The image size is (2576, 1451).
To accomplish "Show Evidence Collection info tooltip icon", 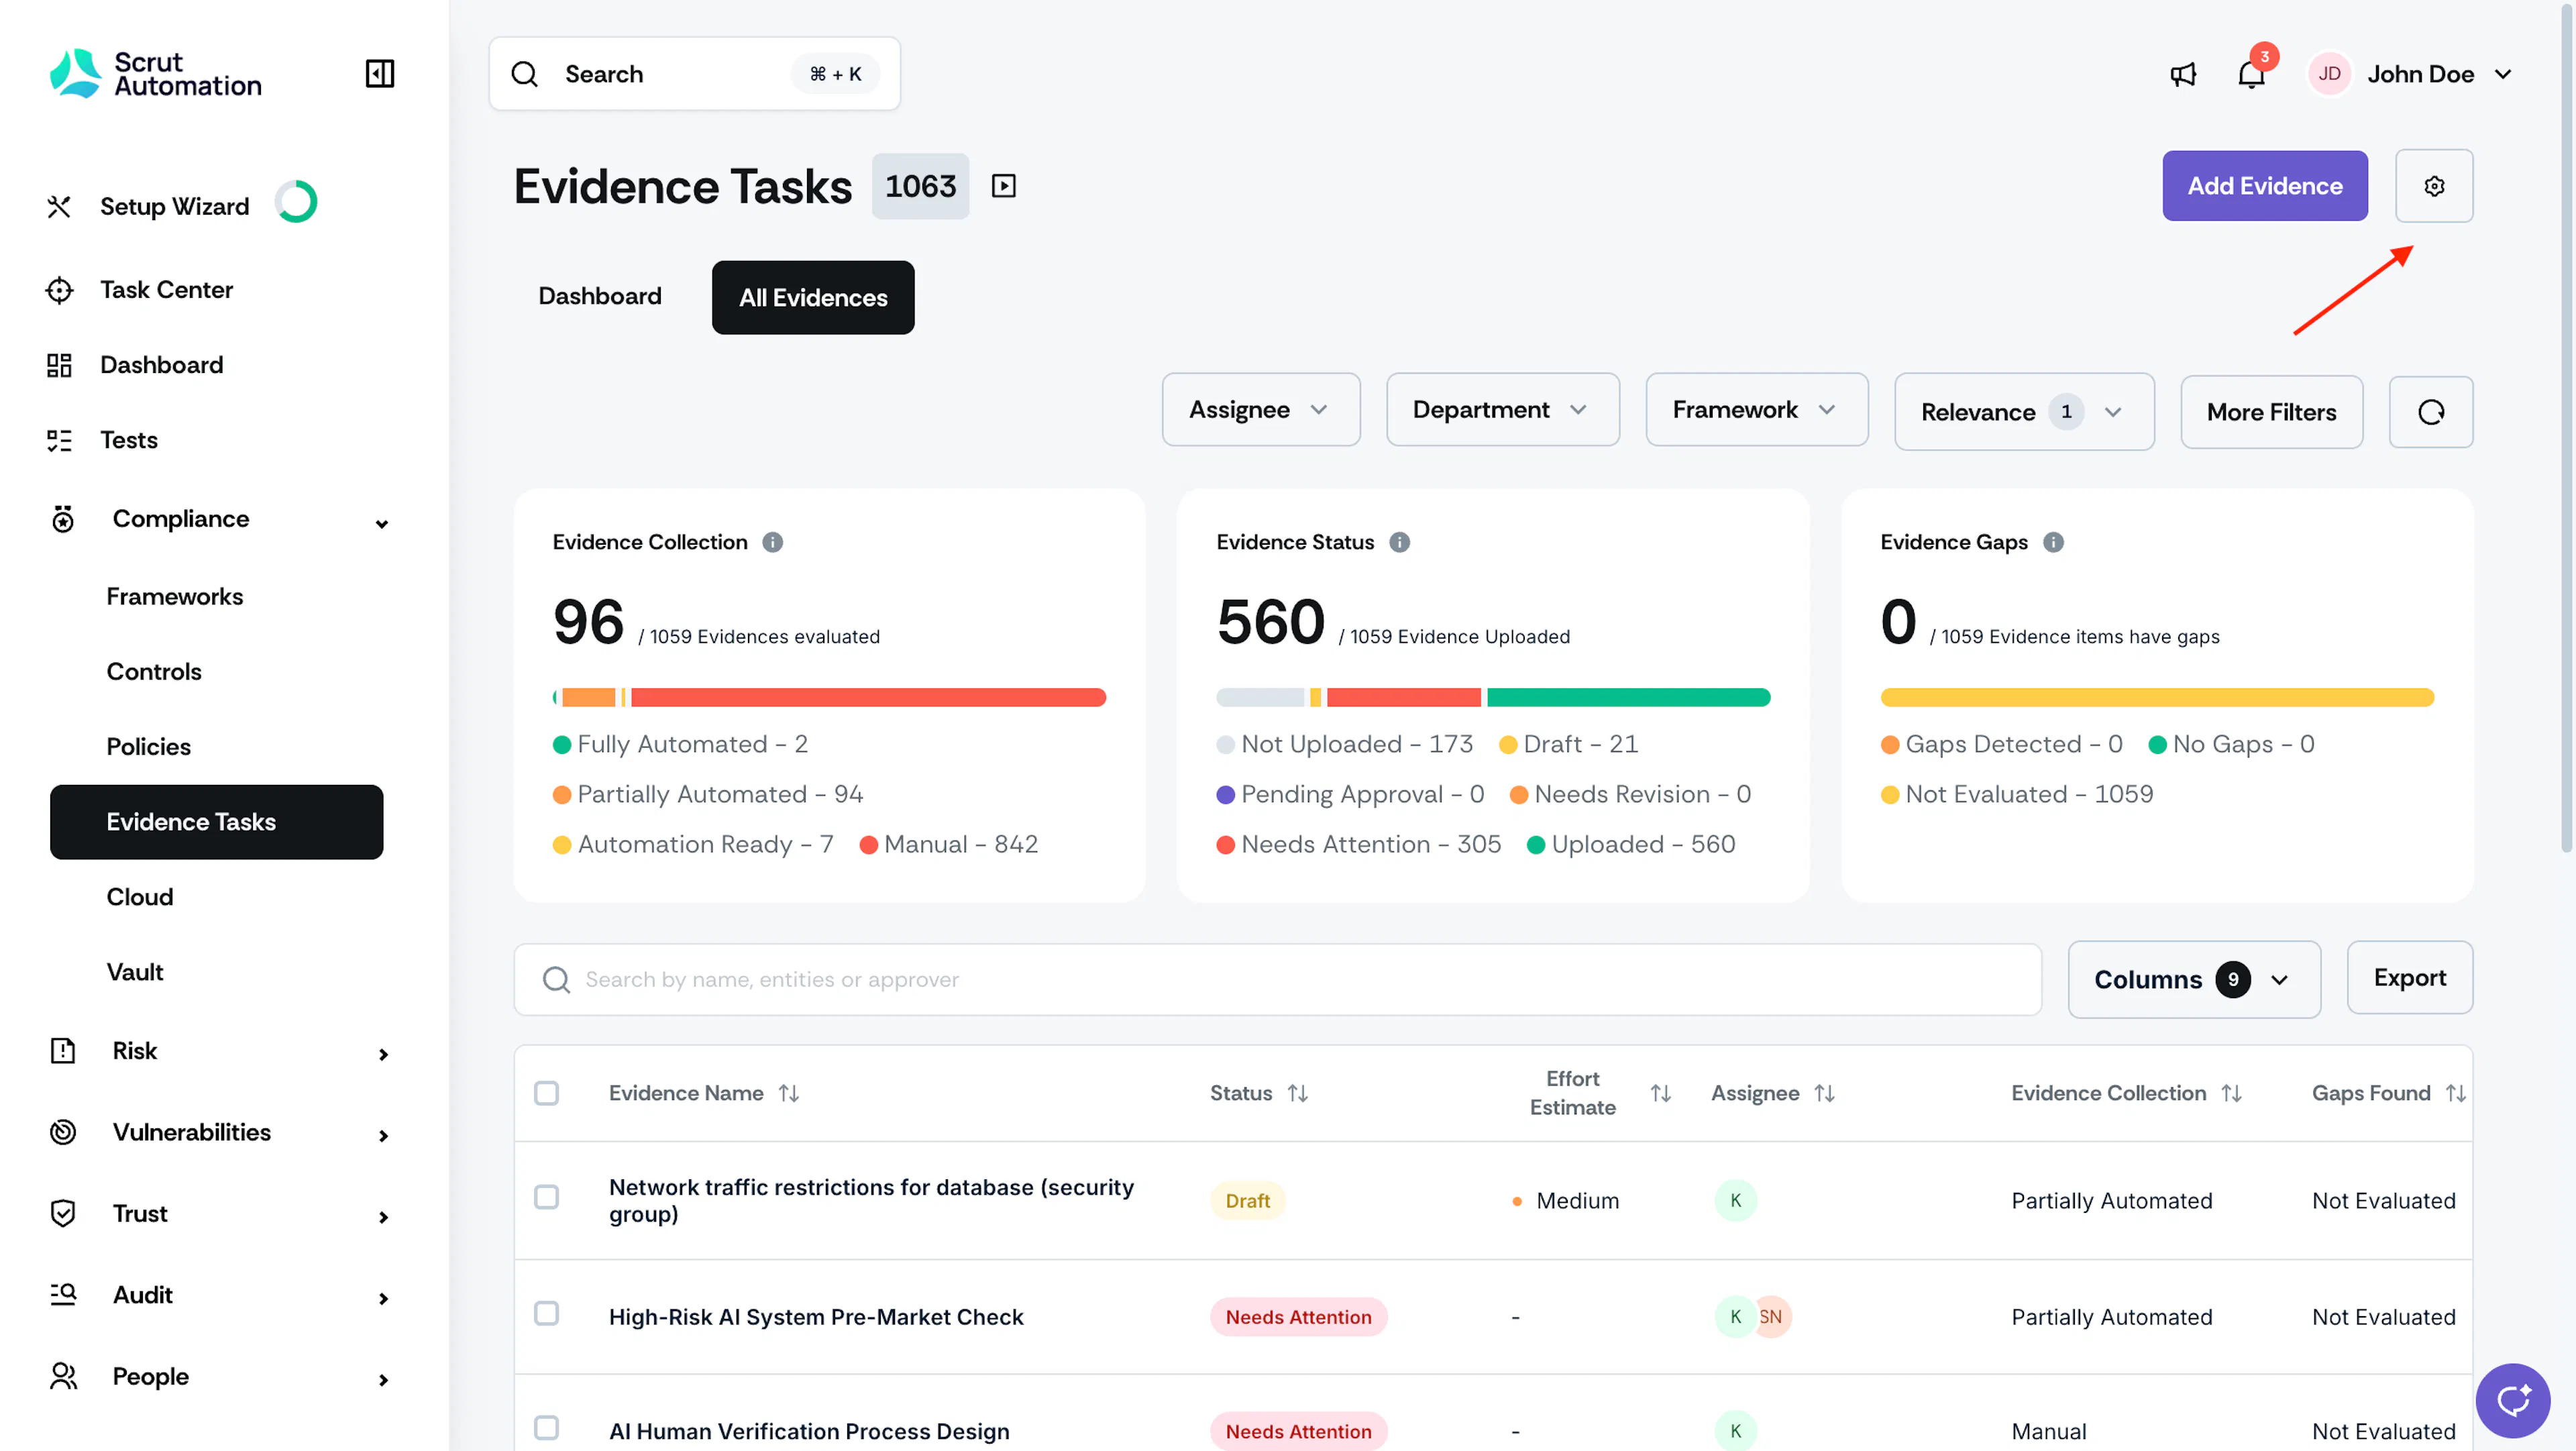I will 772,542.
